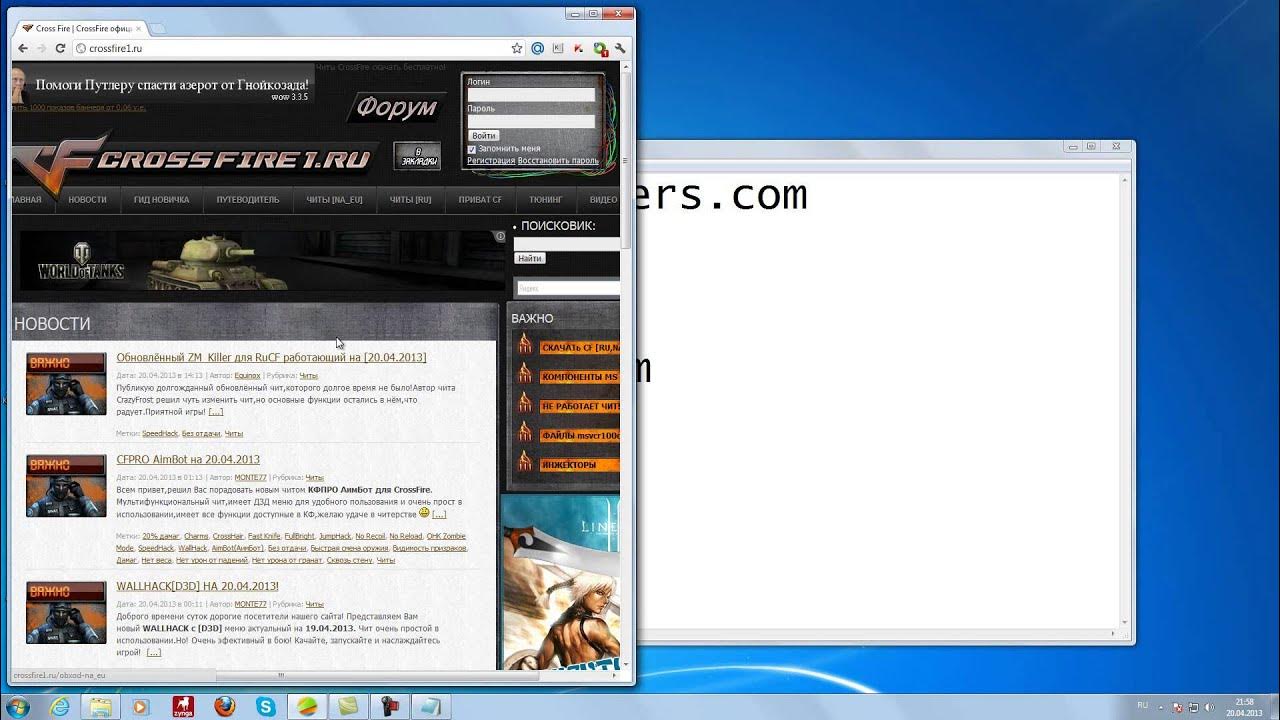1280x720 pixels.
Task: Open the ПРИВАТ CF menu item
Action: click(x=480, y=200)
